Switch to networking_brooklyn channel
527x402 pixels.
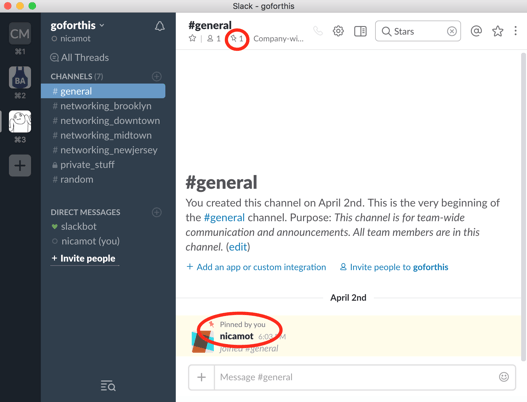pos(103,106)
